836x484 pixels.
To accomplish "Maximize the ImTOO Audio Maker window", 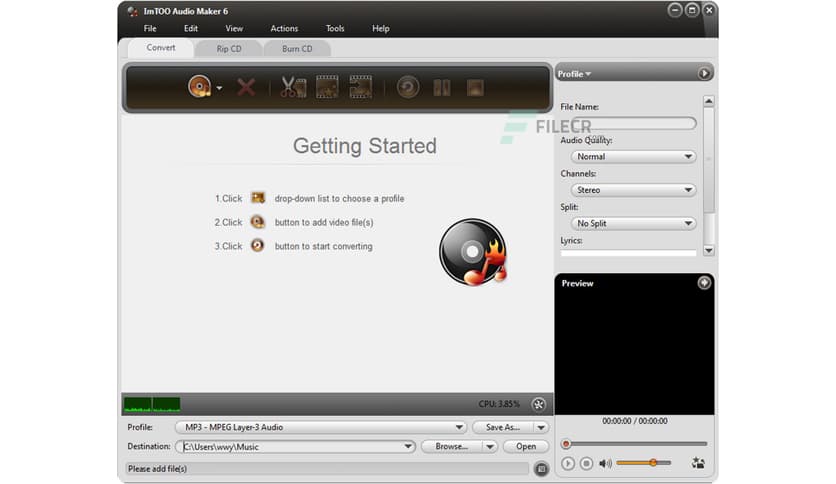I will [692, 10].
